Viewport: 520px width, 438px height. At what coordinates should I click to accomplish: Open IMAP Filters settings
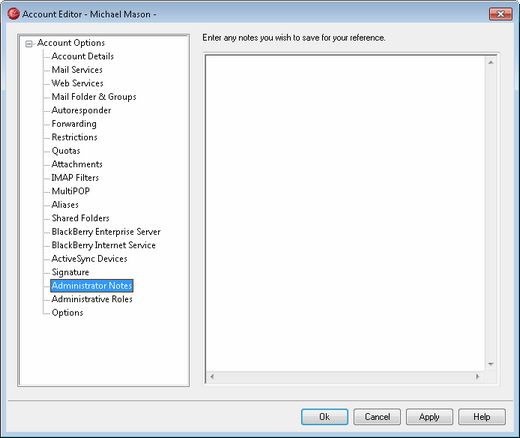point(75,178)
